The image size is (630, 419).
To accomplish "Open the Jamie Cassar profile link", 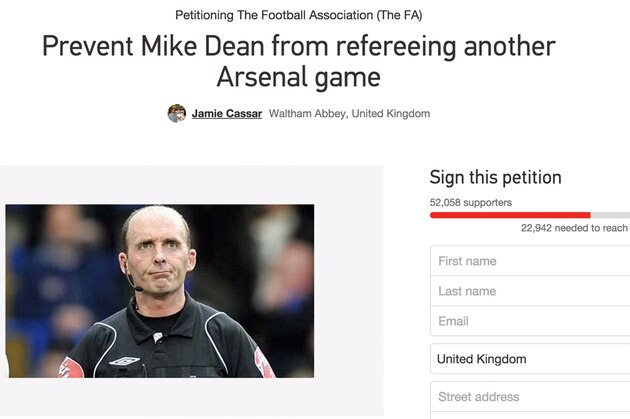I will pyautogui.click(x=227, y=114).
